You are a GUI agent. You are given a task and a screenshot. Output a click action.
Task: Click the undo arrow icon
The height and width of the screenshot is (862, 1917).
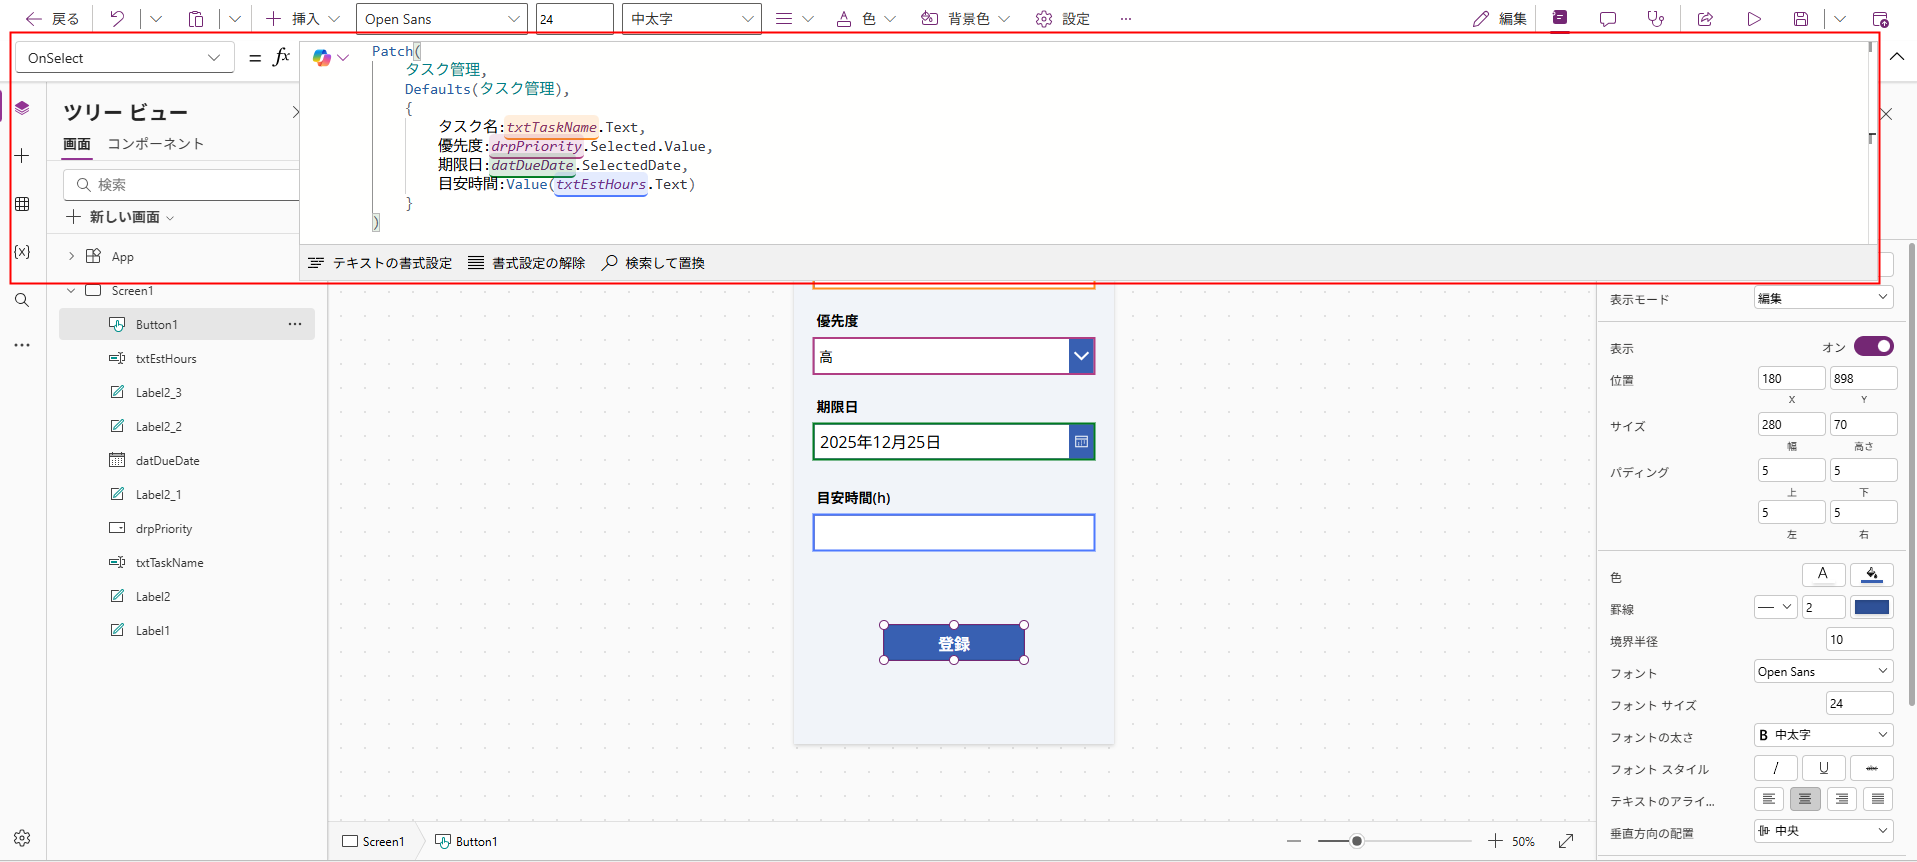pos(117,19)
